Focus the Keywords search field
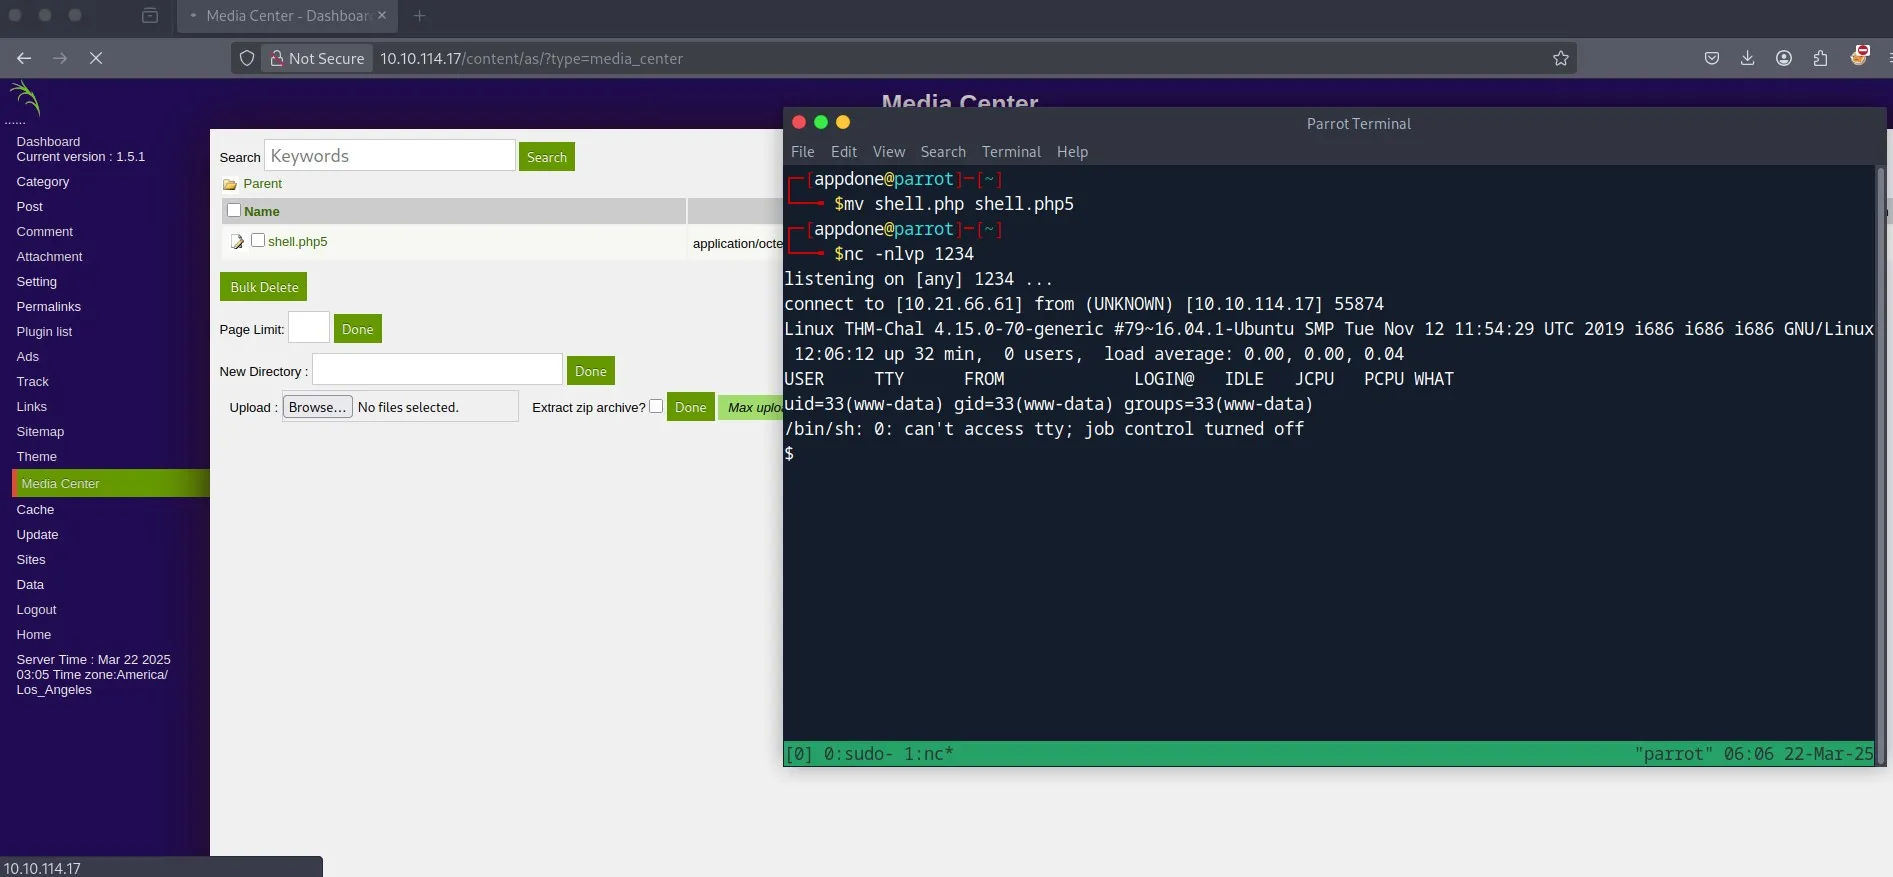Screen dimensions: 1893x877 pyautogui.click(x=390, y=156)
